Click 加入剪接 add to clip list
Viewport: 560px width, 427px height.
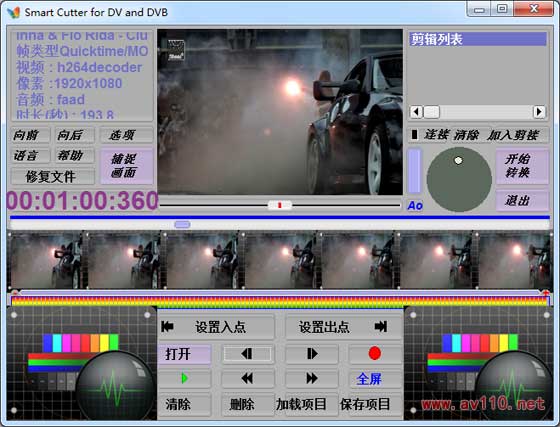pos(513,135)
